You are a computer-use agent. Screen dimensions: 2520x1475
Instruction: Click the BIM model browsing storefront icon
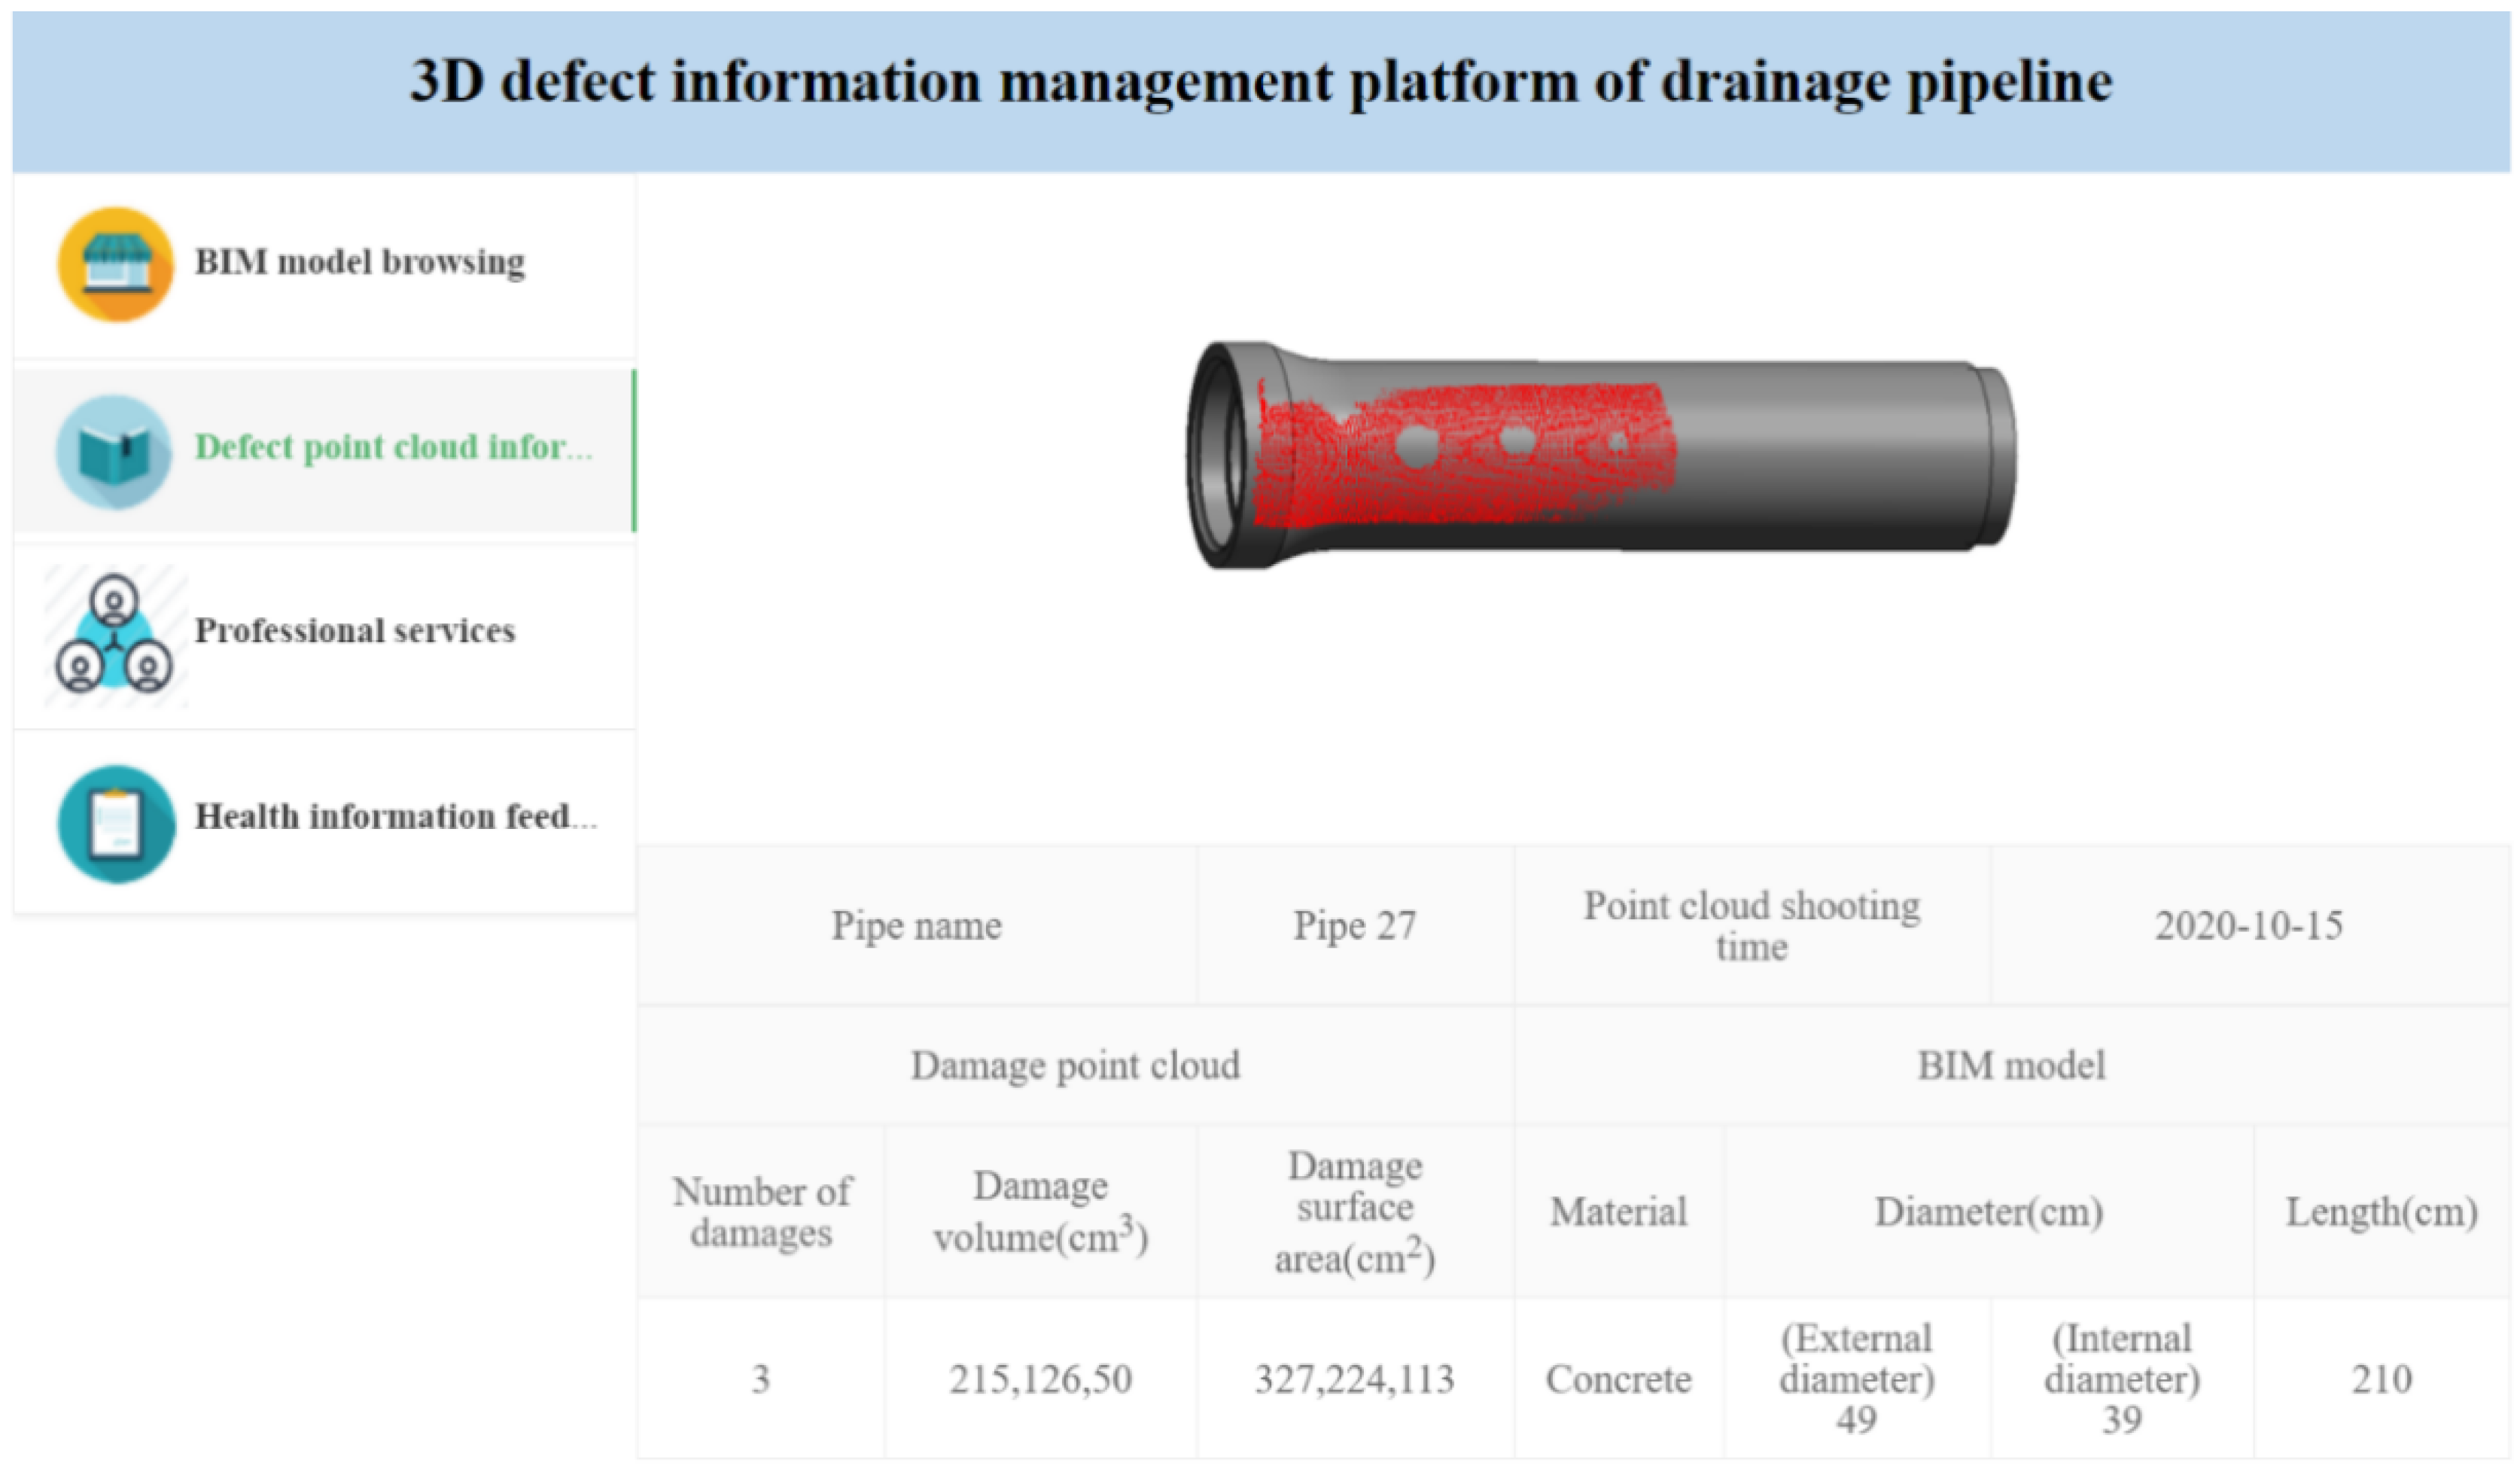[x=116, y=264]
